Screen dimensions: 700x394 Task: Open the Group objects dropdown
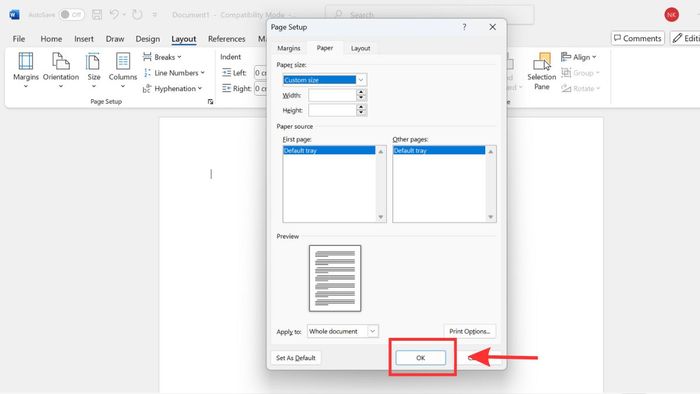[580, 73]
